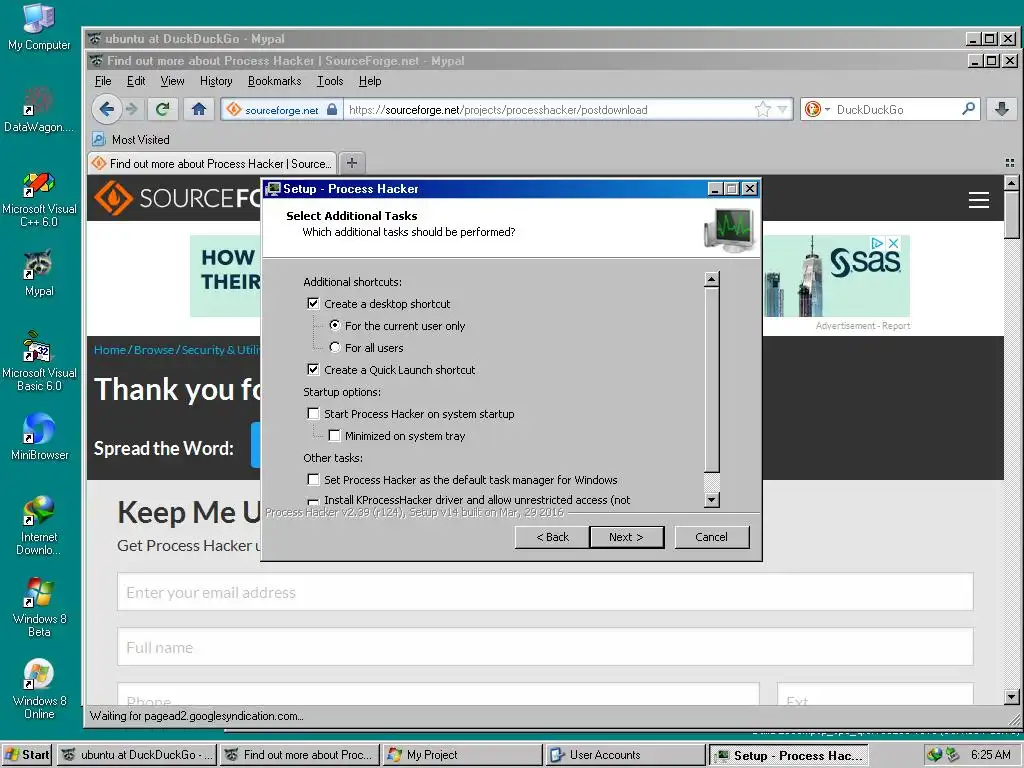Click the padlock site security icon
The width and height of the screenshot is (1024, 768).
pos(332,109)
